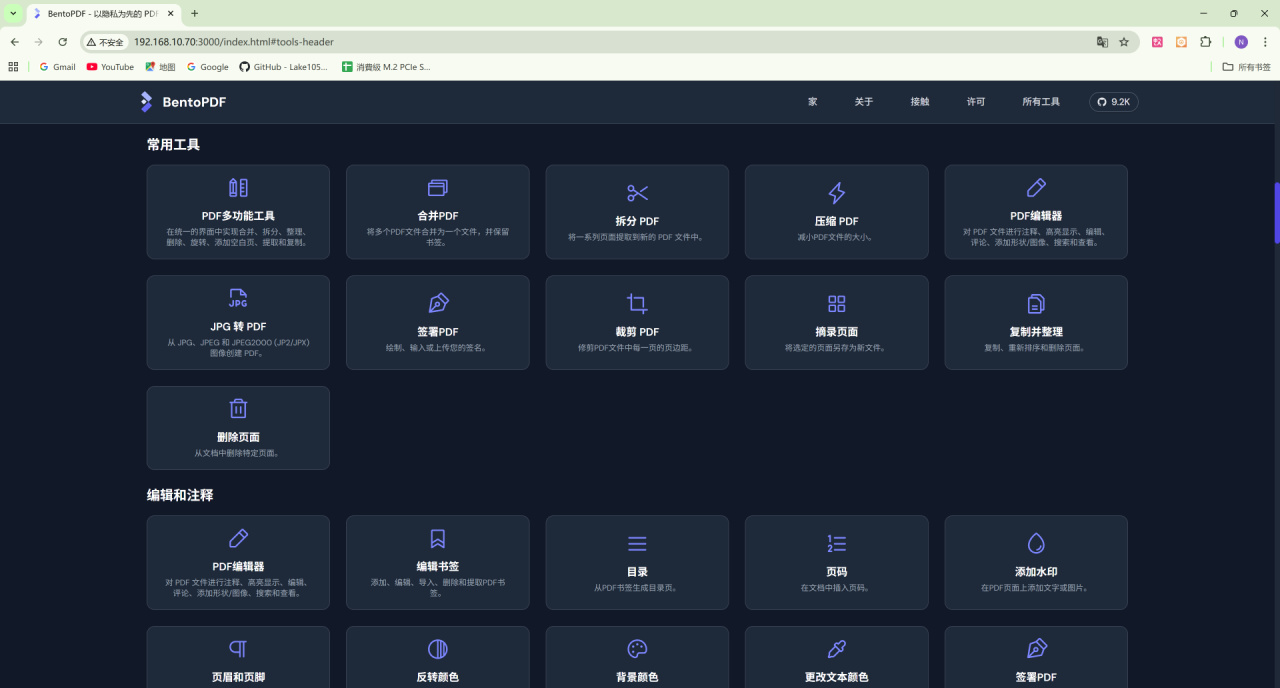
Task: Click the list-lines icon for 目录
Action: click(x=637, y=544)
